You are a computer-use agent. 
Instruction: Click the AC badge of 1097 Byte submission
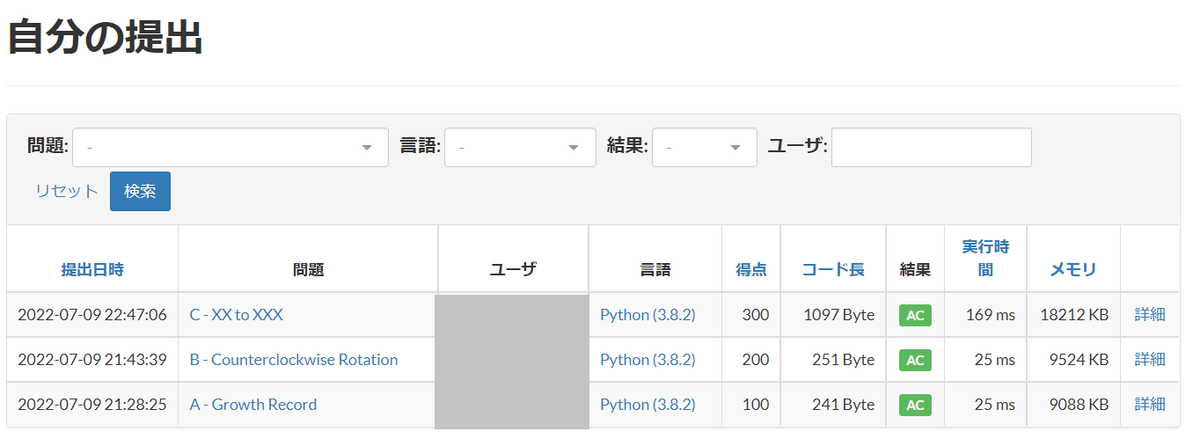(x=915, y=315)
